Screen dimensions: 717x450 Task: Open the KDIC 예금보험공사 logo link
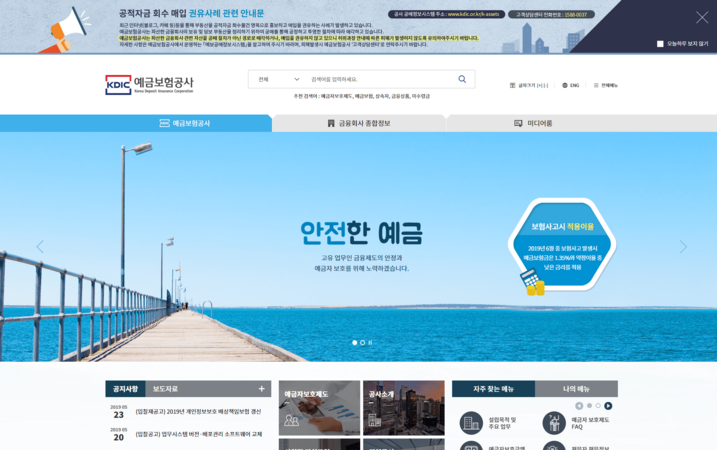(150, 85)
